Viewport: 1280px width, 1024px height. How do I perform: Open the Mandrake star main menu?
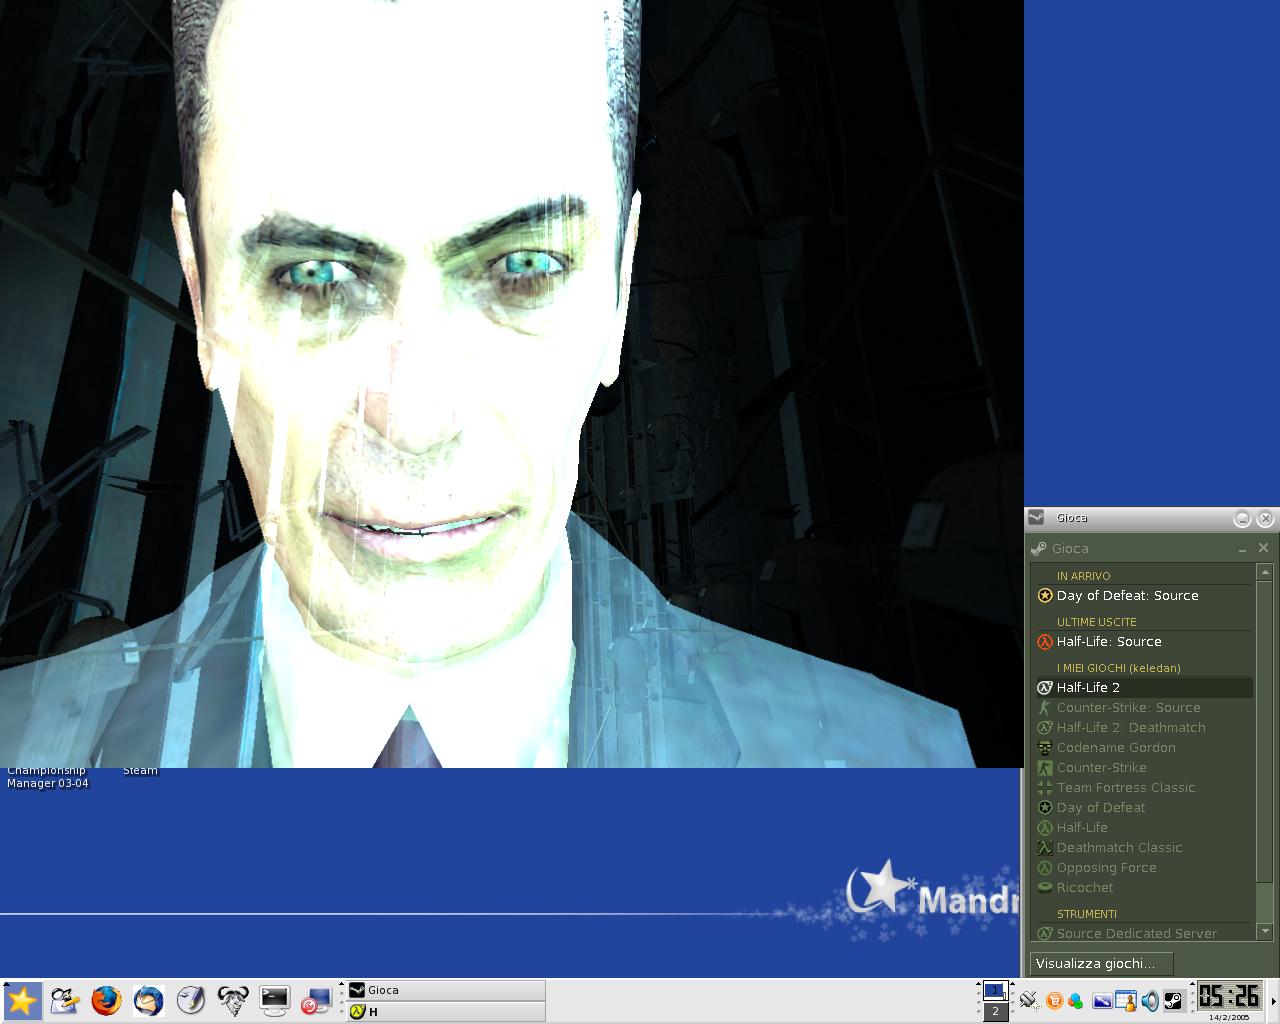pos(21,1000)
